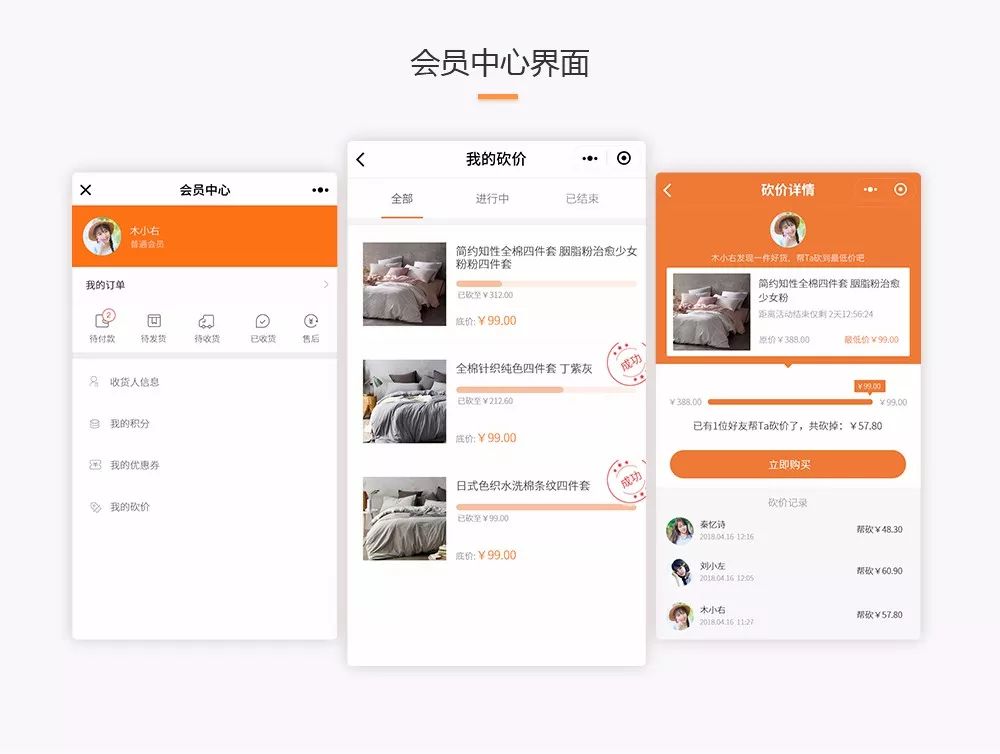The height and width of the screenshot is (754, 1000).
Task: Open 收货人信息 list entry
Action: click(x=134, y=382)
